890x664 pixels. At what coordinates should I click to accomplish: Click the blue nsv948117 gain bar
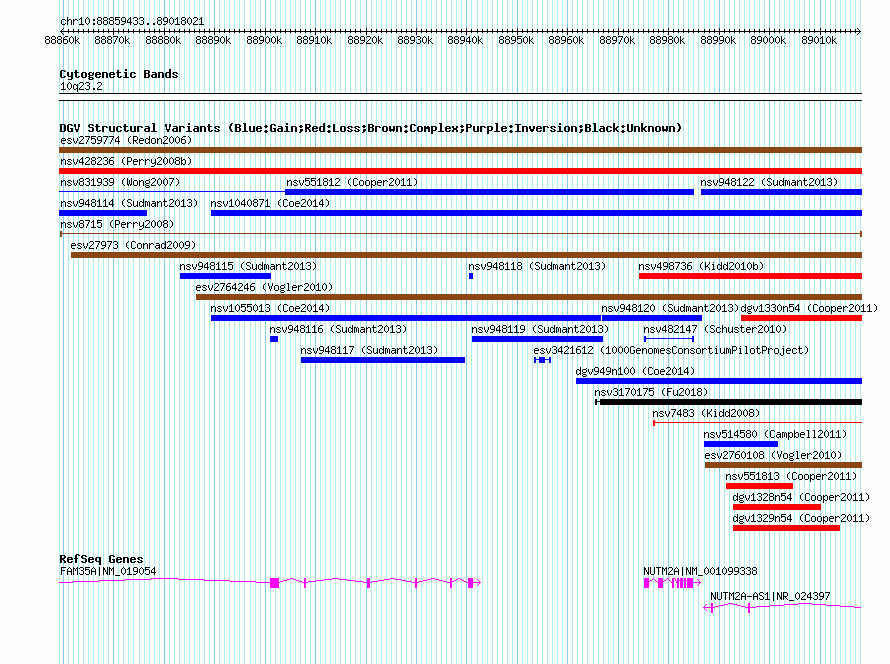pos(383,360)
